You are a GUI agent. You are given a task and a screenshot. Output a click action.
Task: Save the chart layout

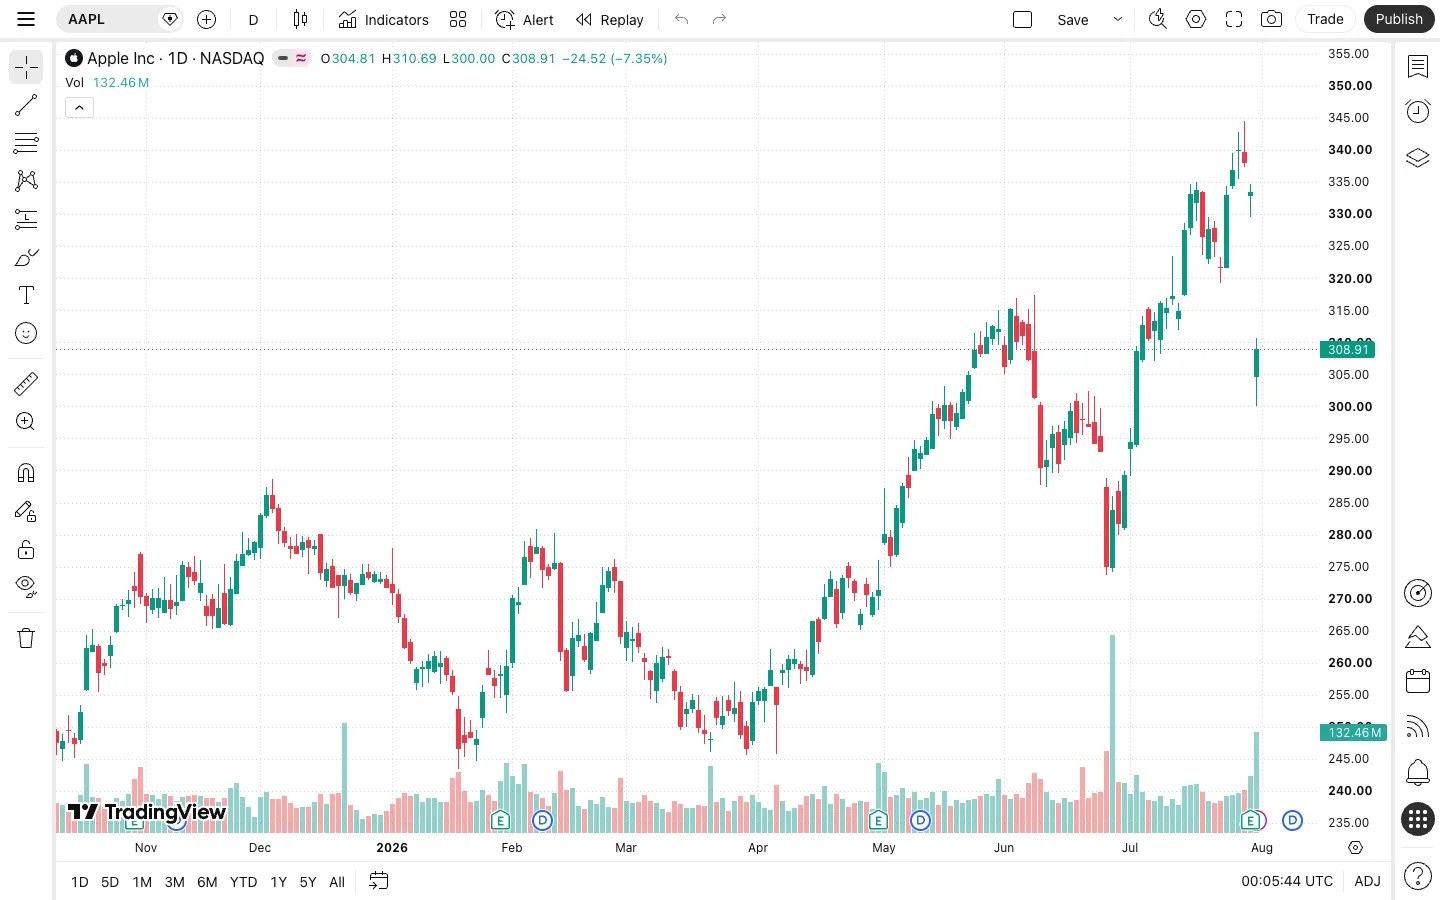click(x=1073, y=19)
